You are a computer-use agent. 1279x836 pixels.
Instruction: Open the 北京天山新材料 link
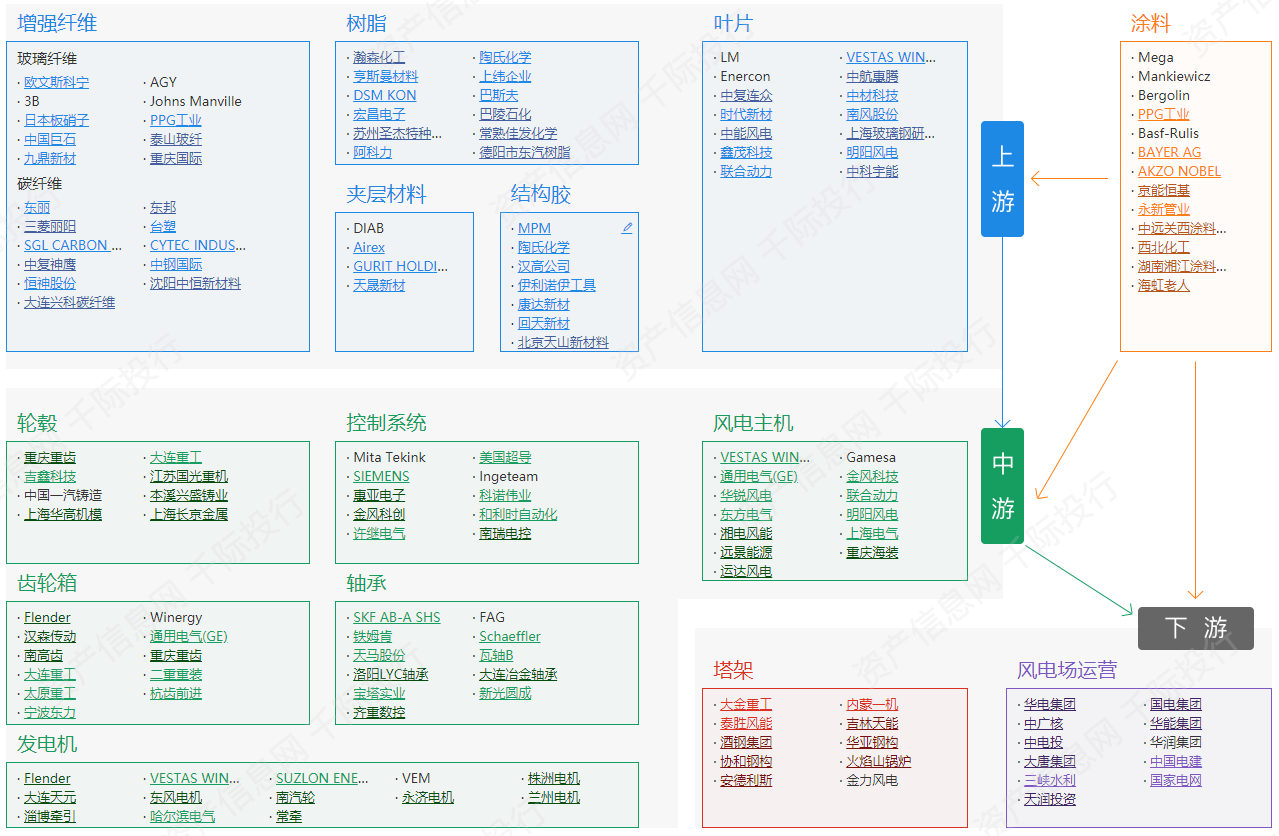(563, 342)
